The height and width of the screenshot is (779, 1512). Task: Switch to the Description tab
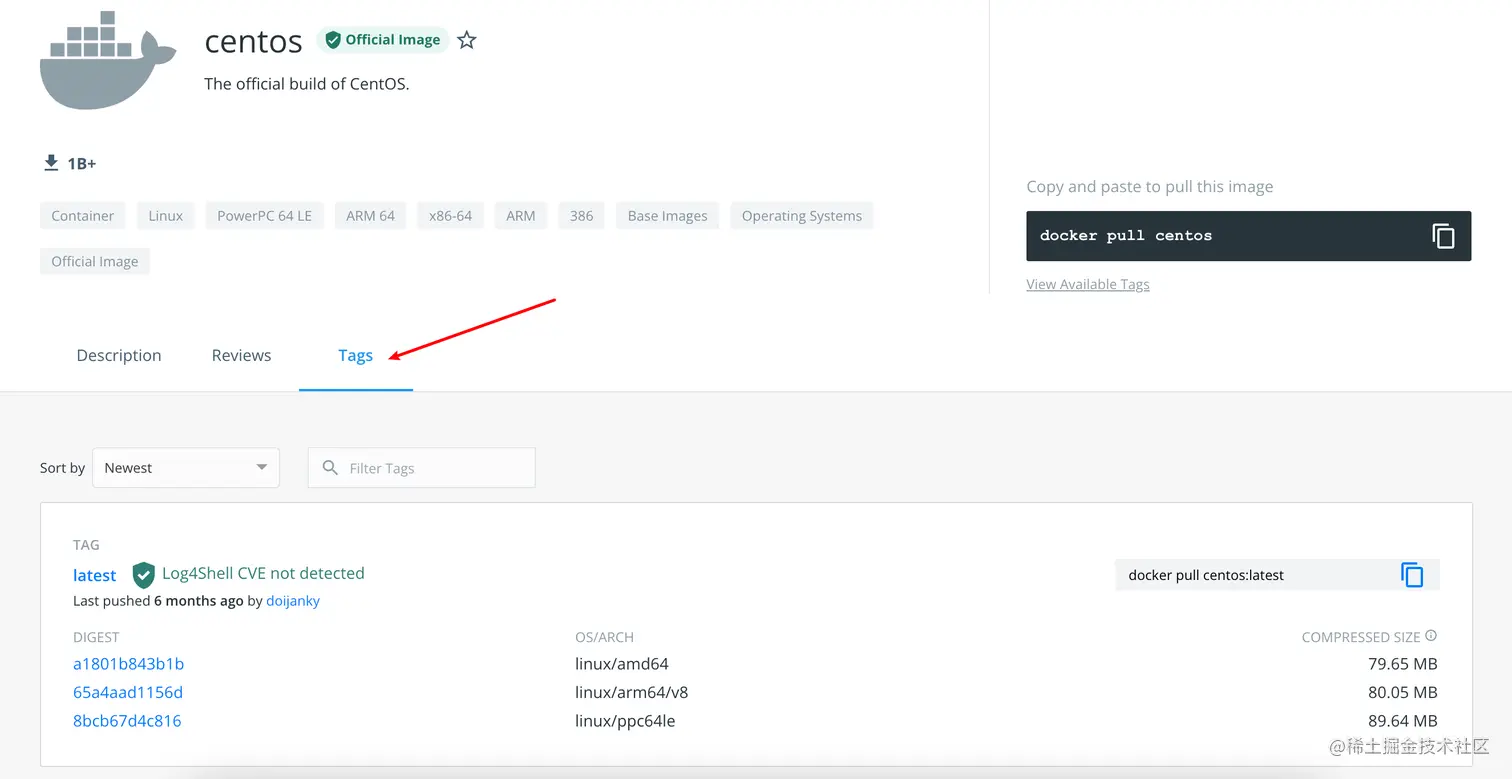coord(119,355)
